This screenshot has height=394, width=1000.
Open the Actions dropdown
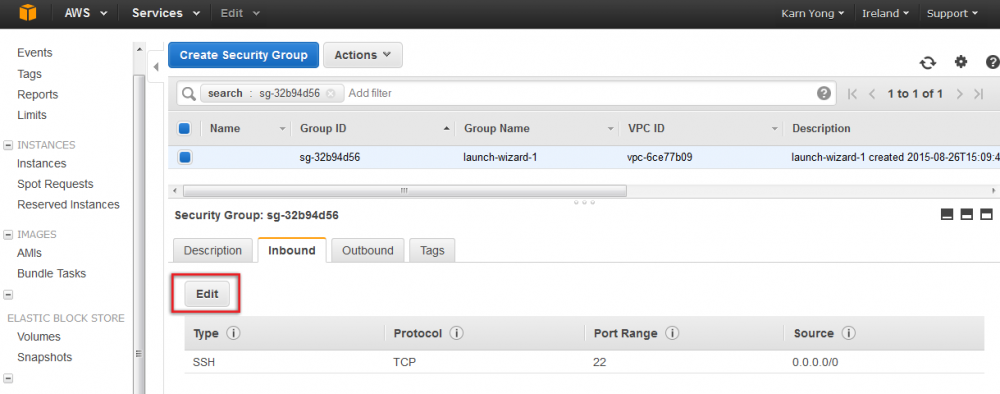point(363,55)
